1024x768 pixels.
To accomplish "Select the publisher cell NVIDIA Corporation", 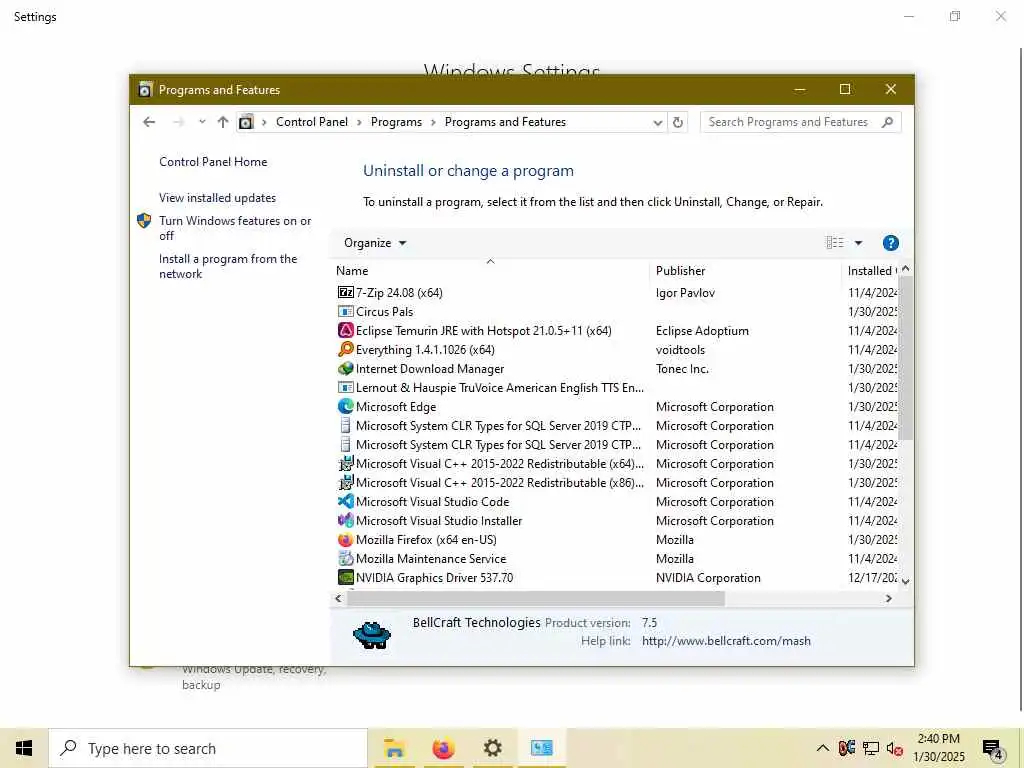I will [708, 577].
